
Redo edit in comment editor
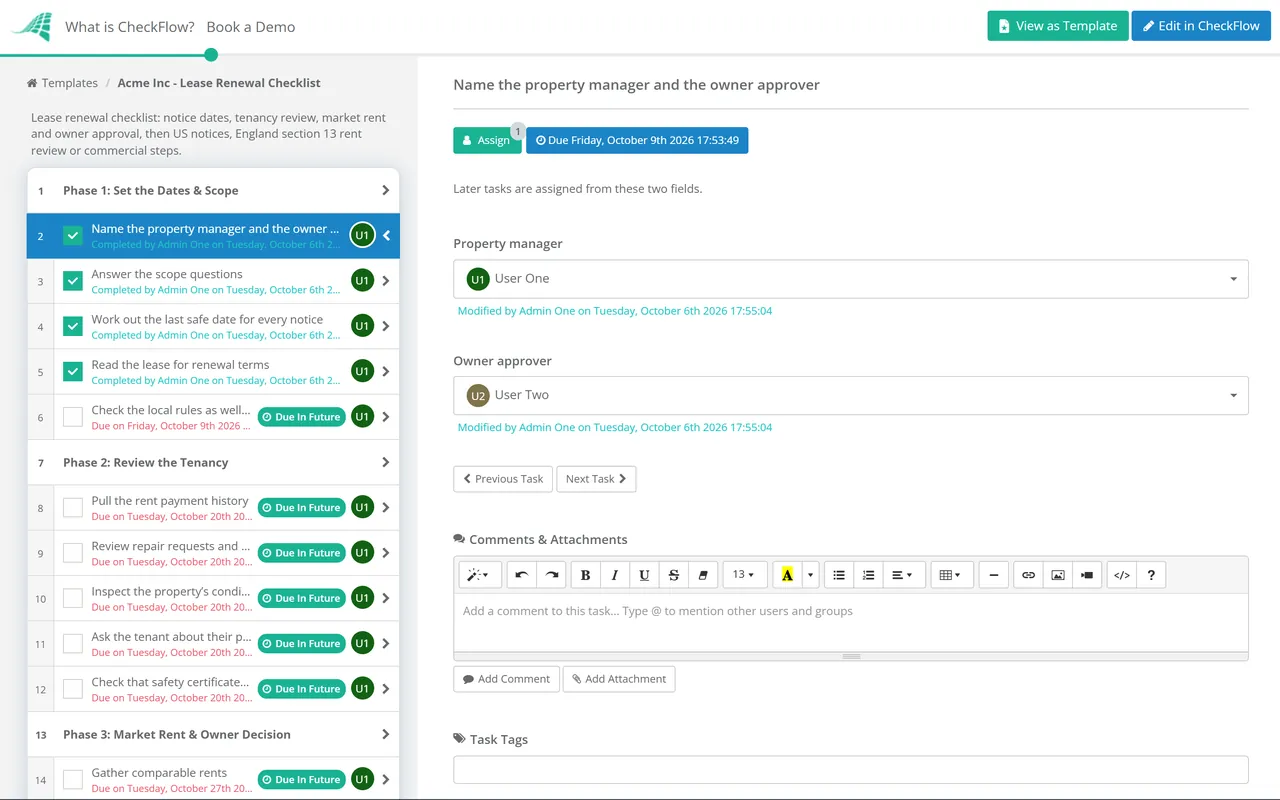point(551,575)
